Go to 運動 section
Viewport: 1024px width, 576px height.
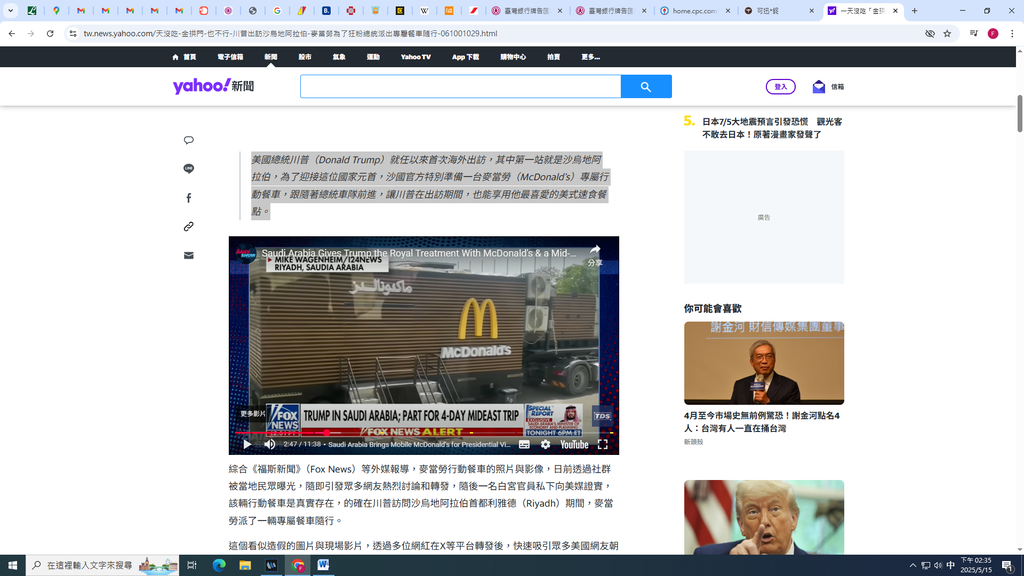[x=373, y=57]
